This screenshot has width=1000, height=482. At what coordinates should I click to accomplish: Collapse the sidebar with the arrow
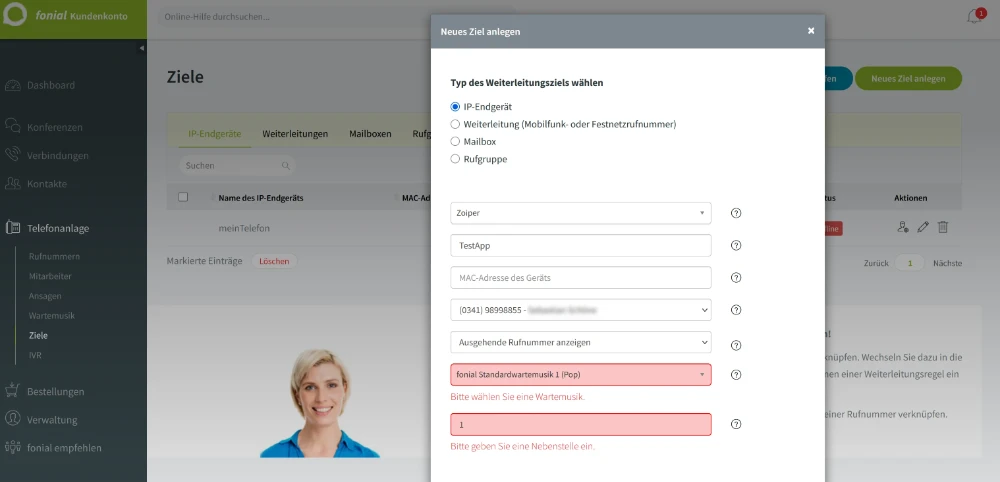pyautogui.click(x=142, y=48)
